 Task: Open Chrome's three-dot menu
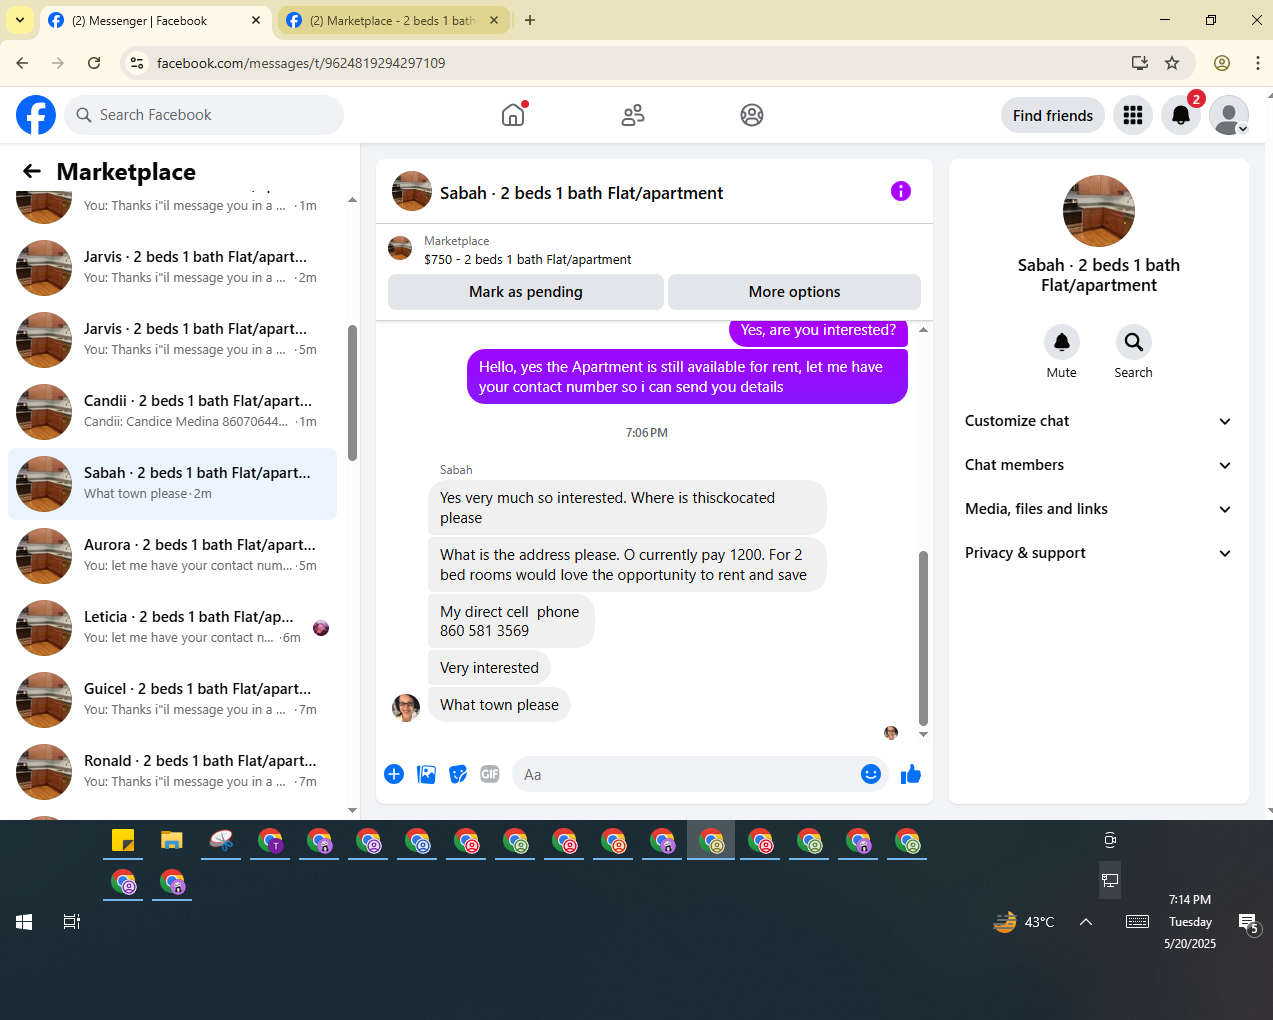[x=1257, y=63]
